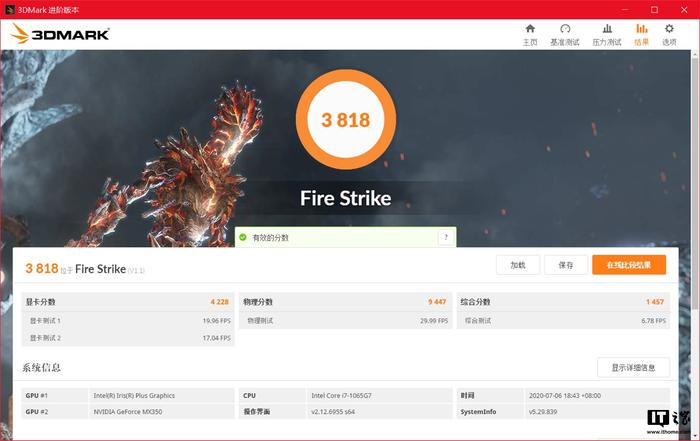700x441 pixels.
Task: Click the Intel(R) Iris(R) Plus Graphics entry
Action: coord(134,395)
